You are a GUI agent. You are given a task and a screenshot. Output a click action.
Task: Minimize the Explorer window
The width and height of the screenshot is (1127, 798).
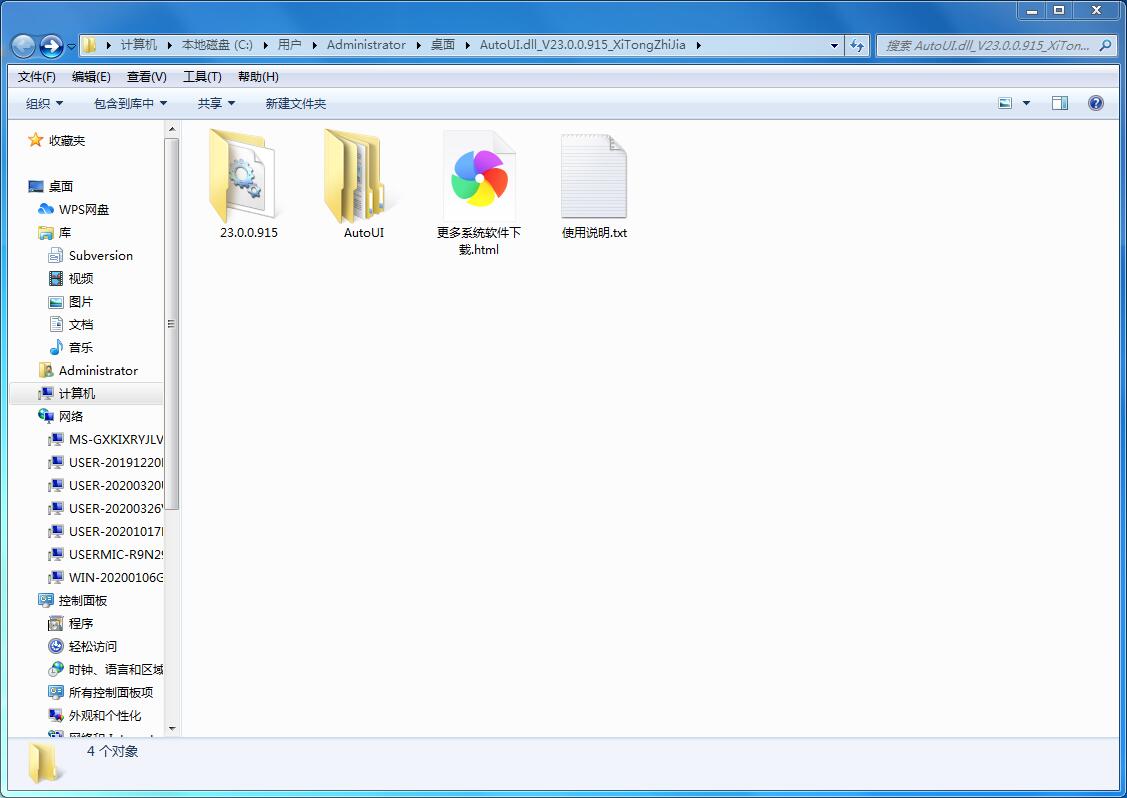click(1032, 10)
